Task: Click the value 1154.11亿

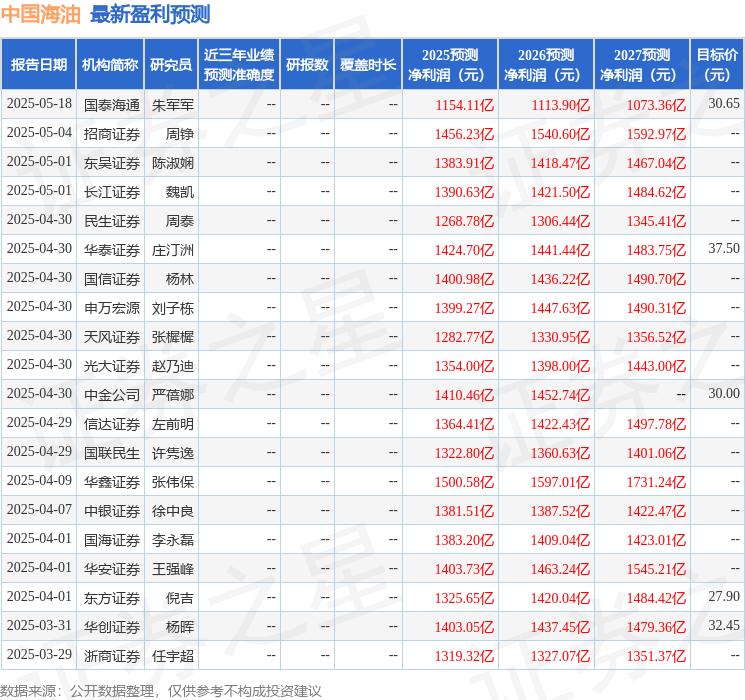Action: [x=465, y=105]
